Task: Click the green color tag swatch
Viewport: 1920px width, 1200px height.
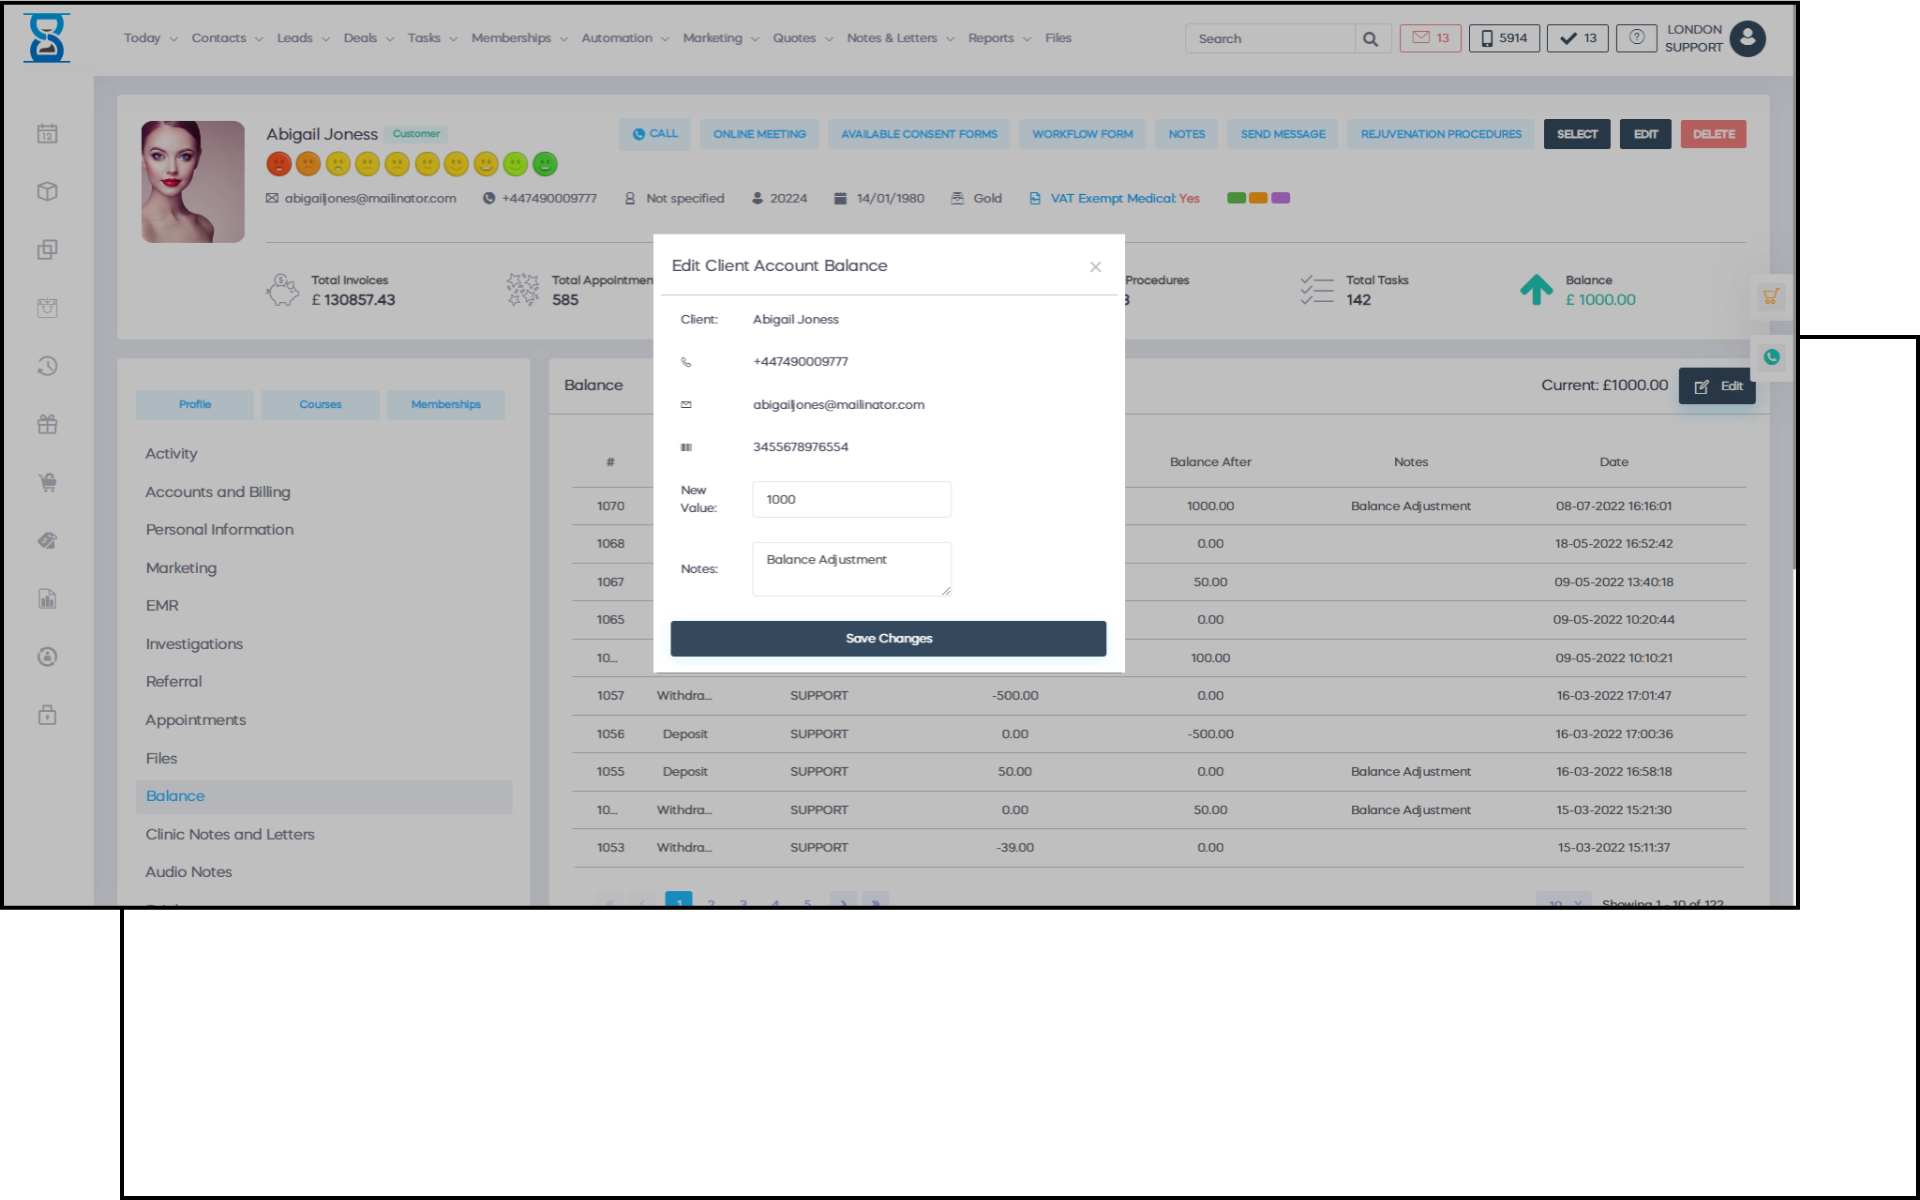Action: 1236,198
